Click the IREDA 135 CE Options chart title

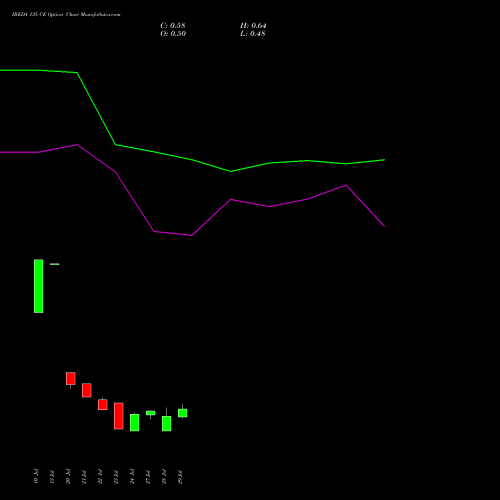pyautogui.click(x=66, y=15)
